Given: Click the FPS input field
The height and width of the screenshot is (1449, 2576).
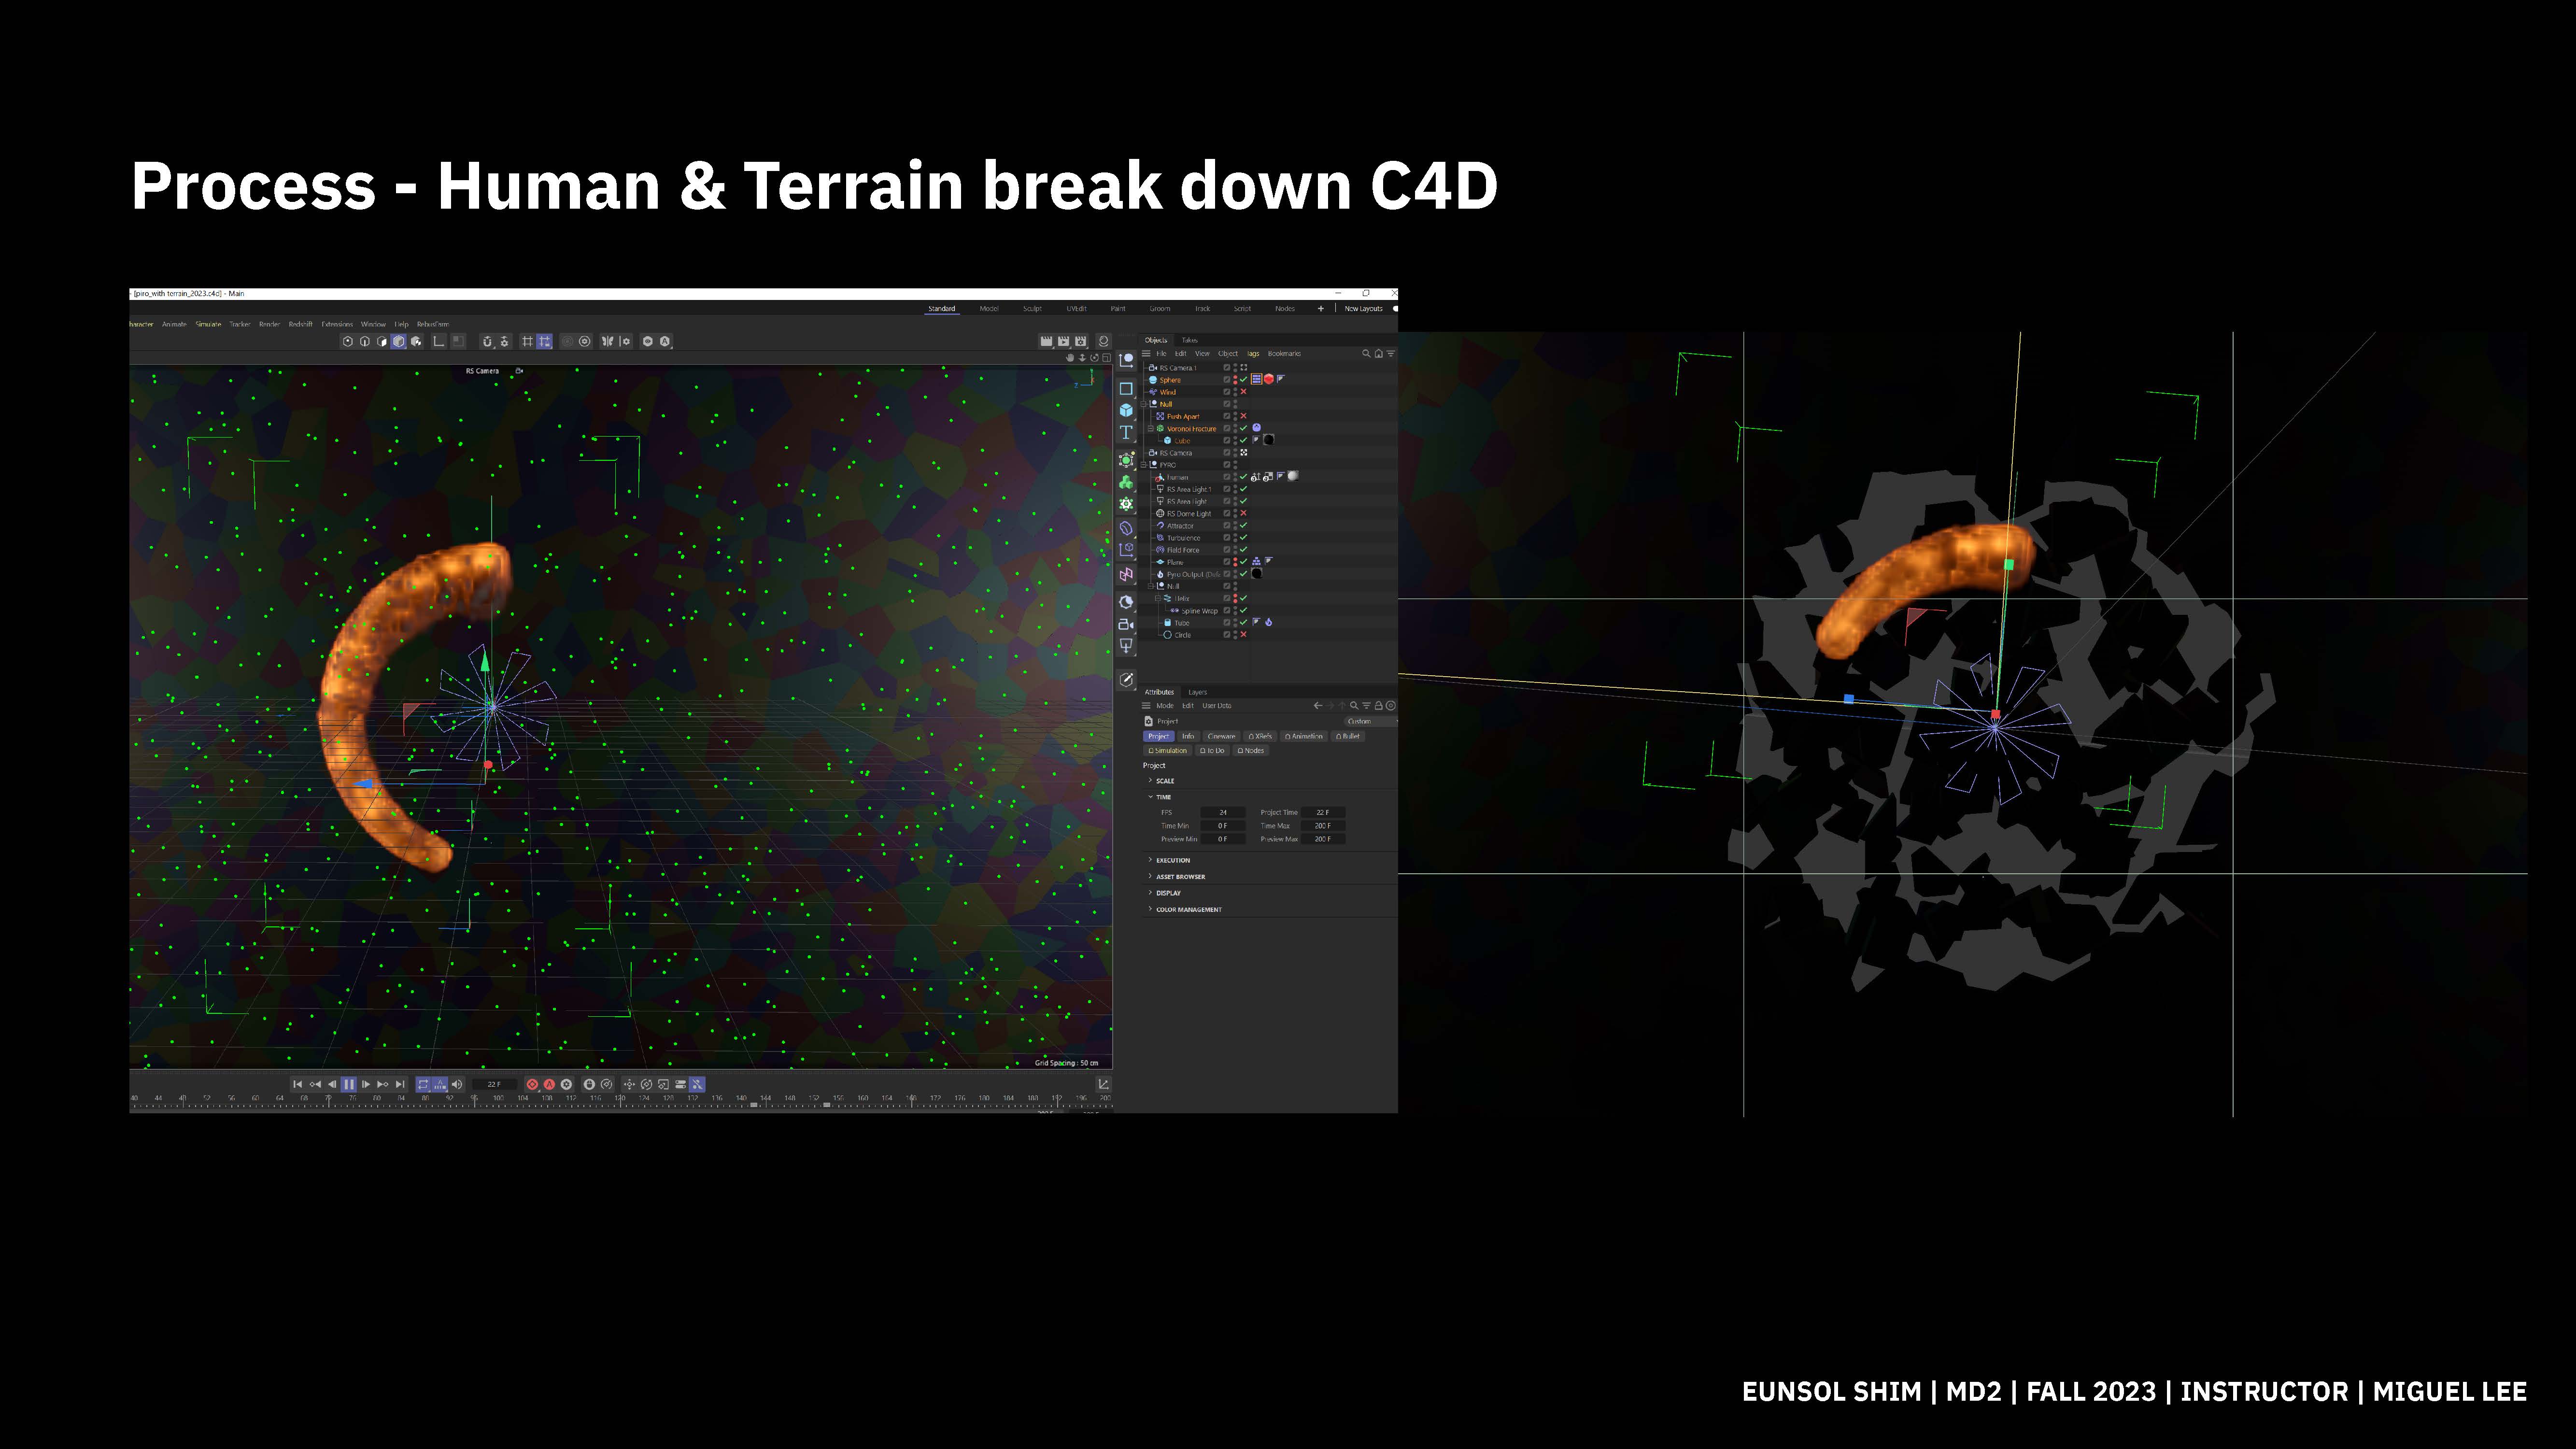Looking at the screenshot, I should coord(1222,812).
